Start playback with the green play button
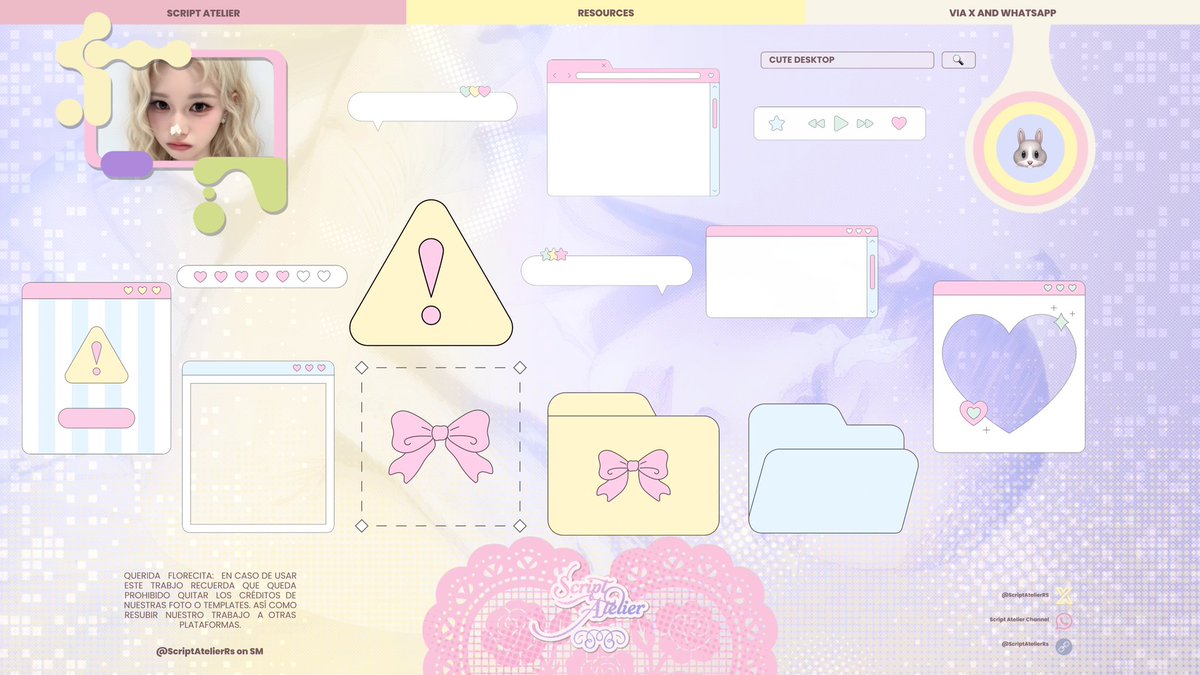The height and width of the screenshot is (675, 1200). pos(841,123)
